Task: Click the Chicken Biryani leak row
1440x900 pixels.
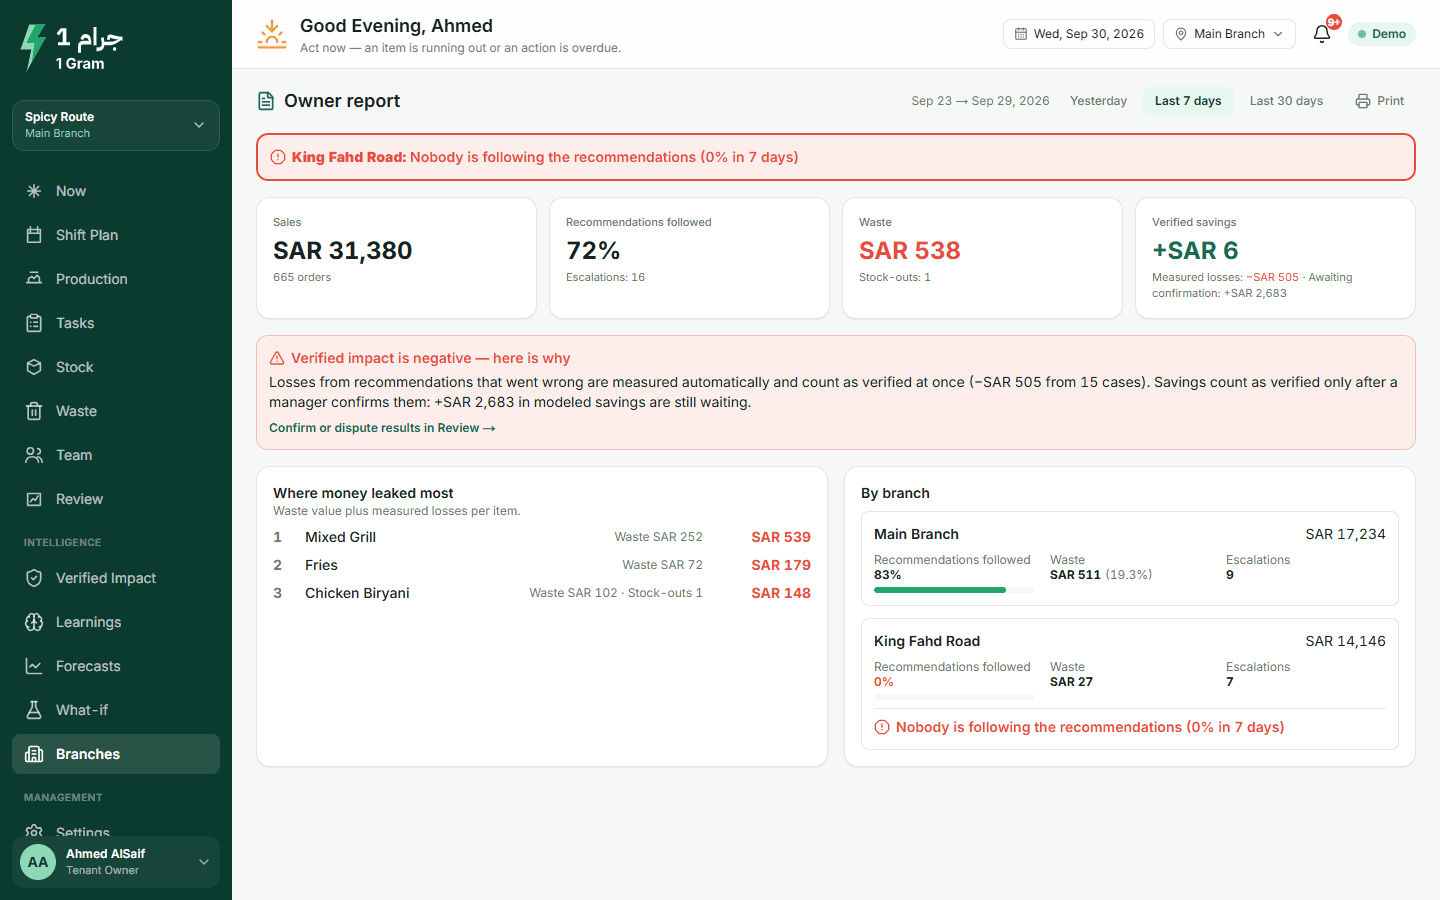Action: [x=542, y=593]
